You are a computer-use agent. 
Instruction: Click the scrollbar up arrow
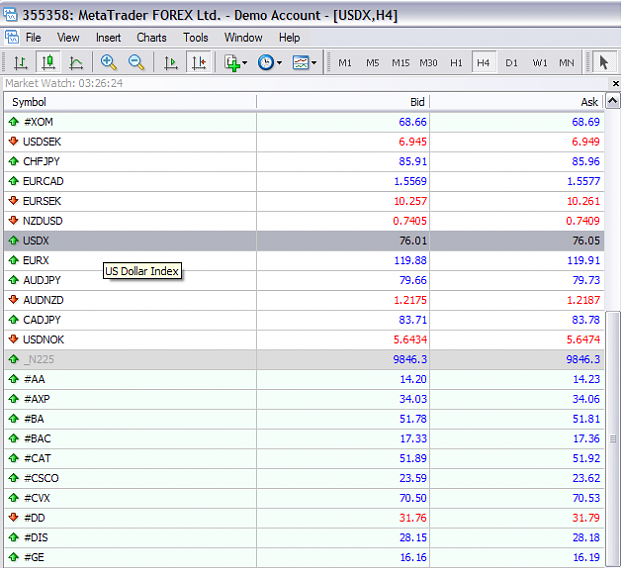coord(613,101)
